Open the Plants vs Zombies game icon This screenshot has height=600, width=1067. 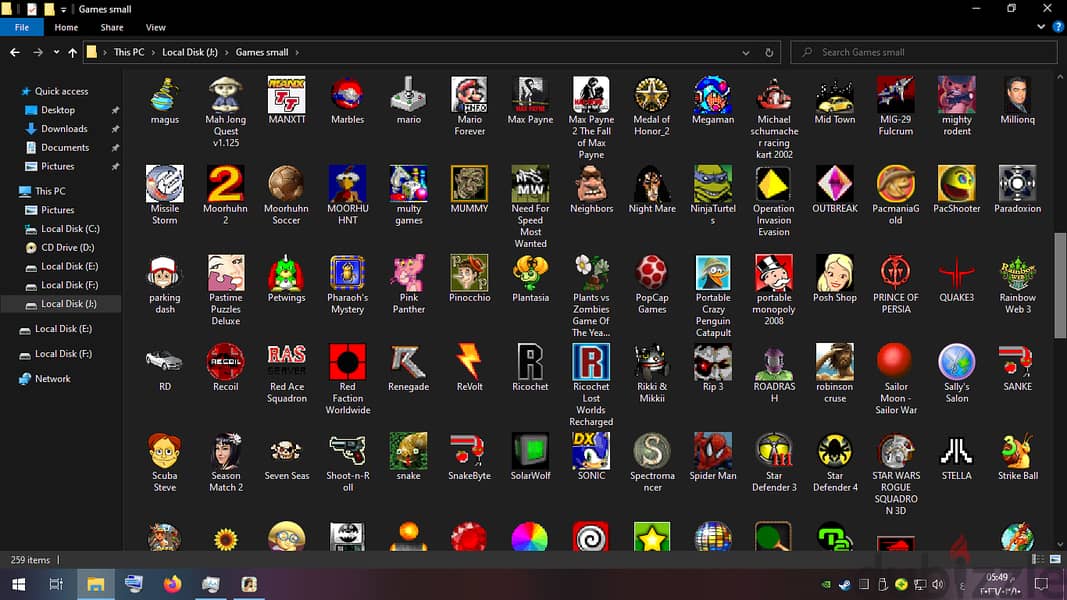tap(591, 273)
